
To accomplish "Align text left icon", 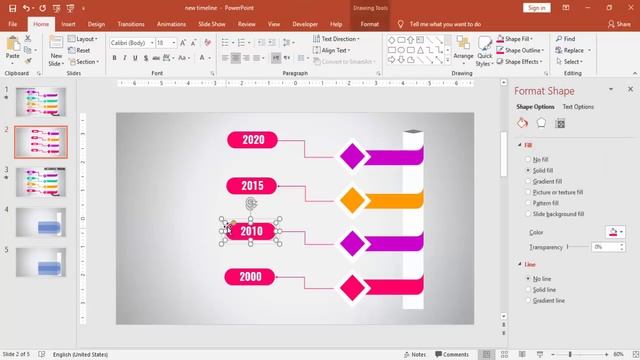I will tap(225, 58).
